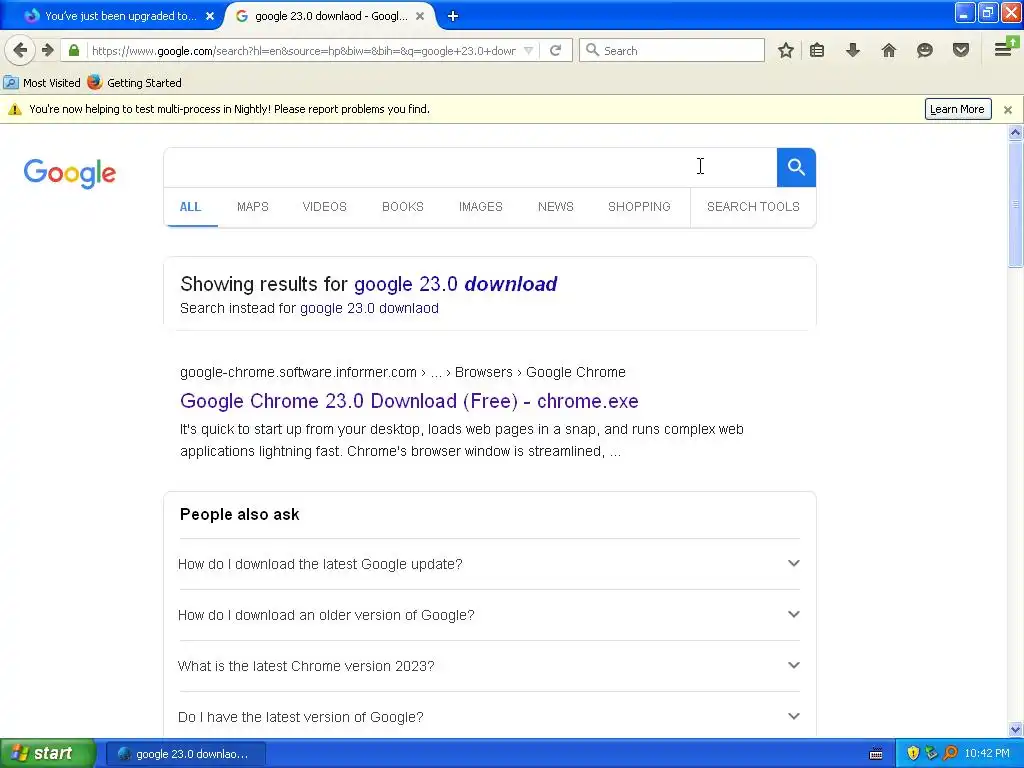Switch to the BOOKS tab
Image resolution: width=1024 pixels, height=768 pixels.
tap(403, 207)
